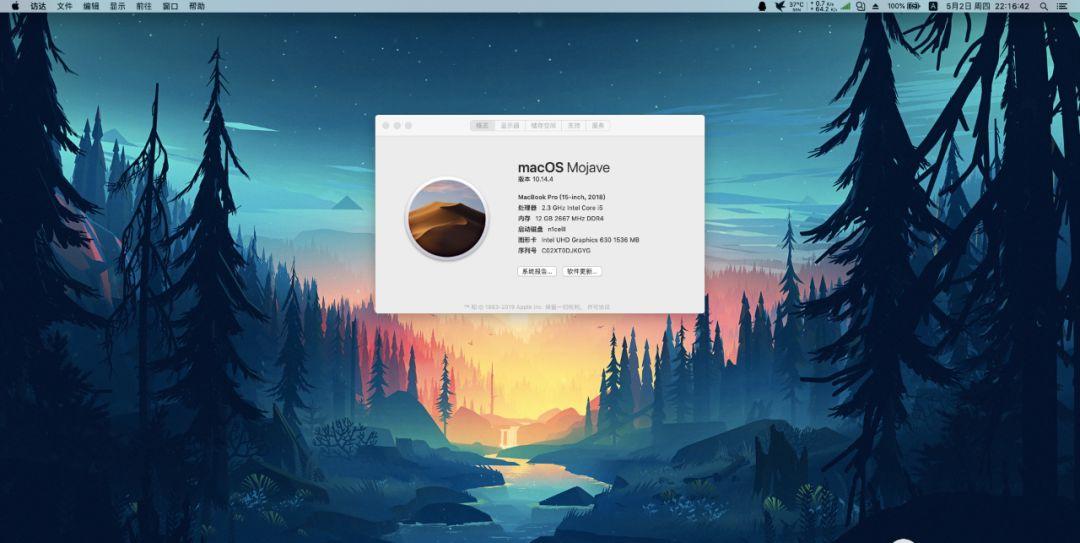The width and height of the screenshot is (1080, 543).
Task: Click the 12 GB 2667 MHz DDR4 value
Action: click(x=569, y=218)
